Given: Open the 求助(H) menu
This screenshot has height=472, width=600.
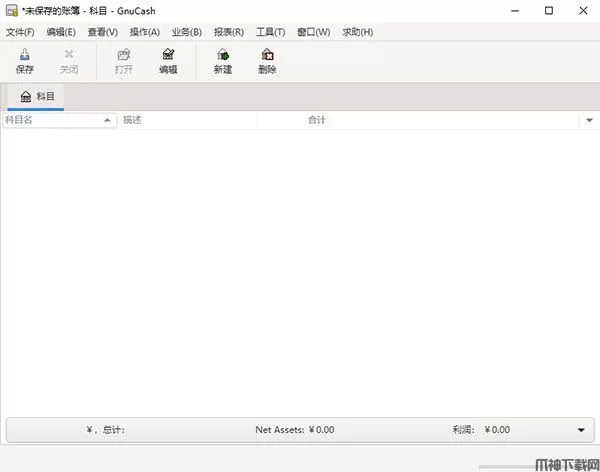Looking at the screenshot, I should coord(357,32).
